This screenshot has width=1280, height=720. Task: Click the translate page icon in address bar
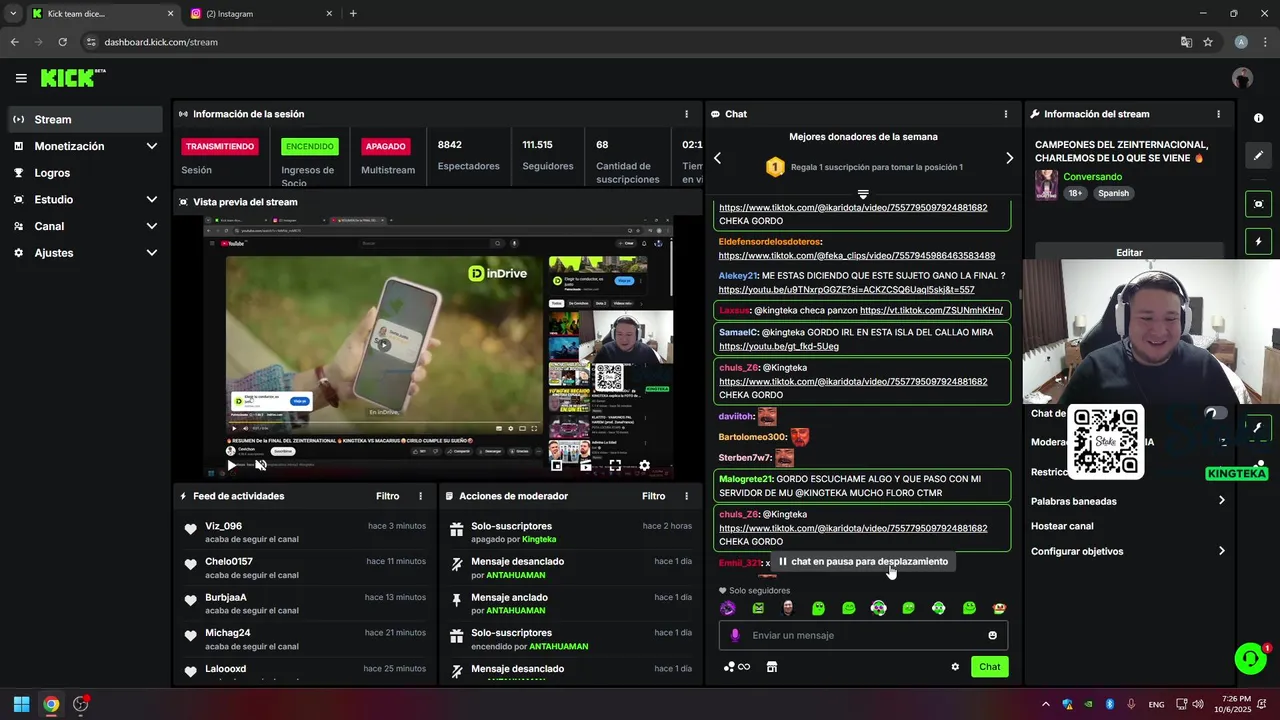1186,42
